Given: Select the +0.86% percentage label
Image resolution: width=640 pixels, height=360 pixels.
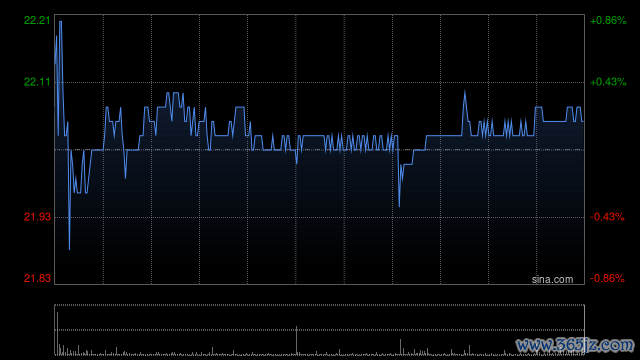Looking at the screenshot, I should click(x=608, y=20).
